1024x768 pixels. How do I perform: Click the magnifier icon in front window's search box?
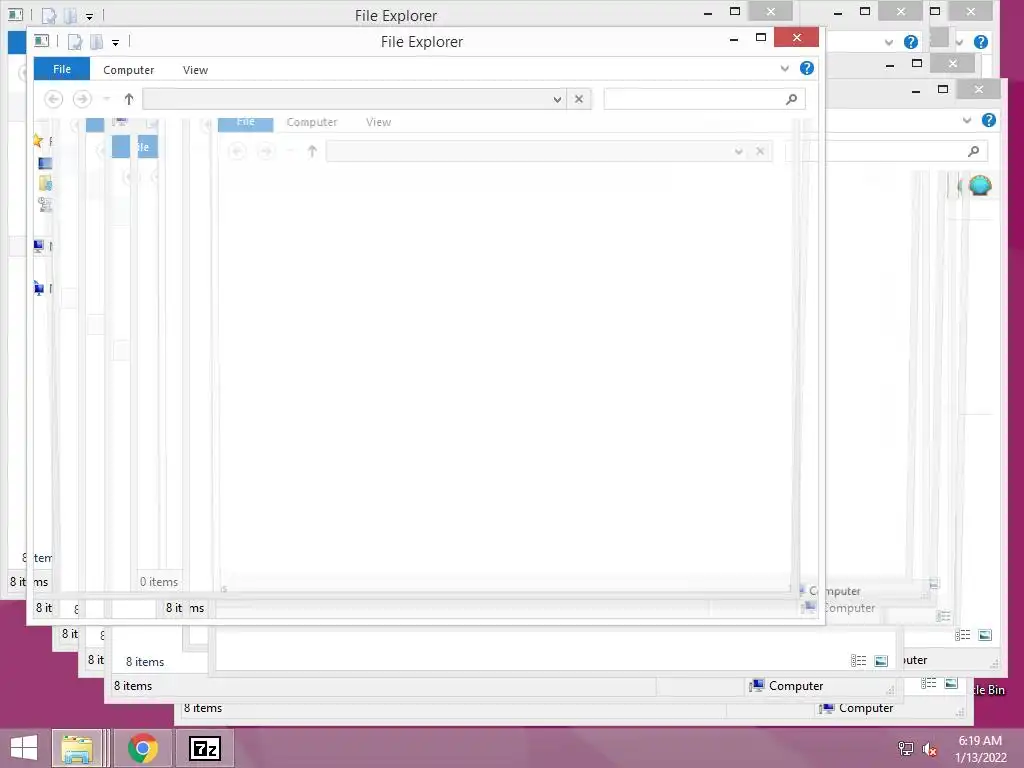(792, 99)
